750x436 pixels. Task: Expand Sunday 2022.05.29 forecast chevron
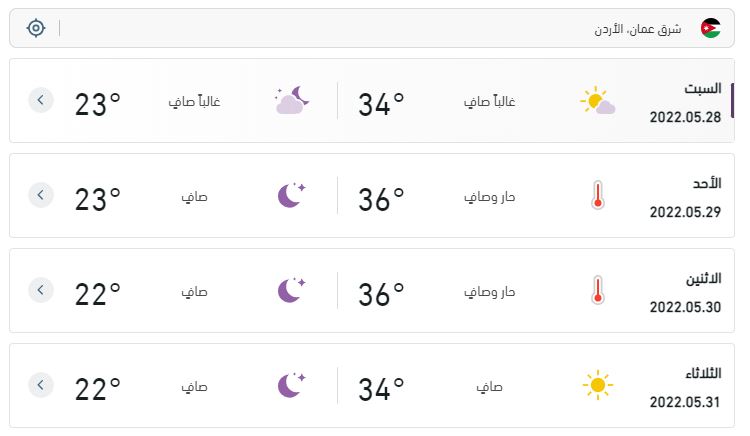(41, 195)
